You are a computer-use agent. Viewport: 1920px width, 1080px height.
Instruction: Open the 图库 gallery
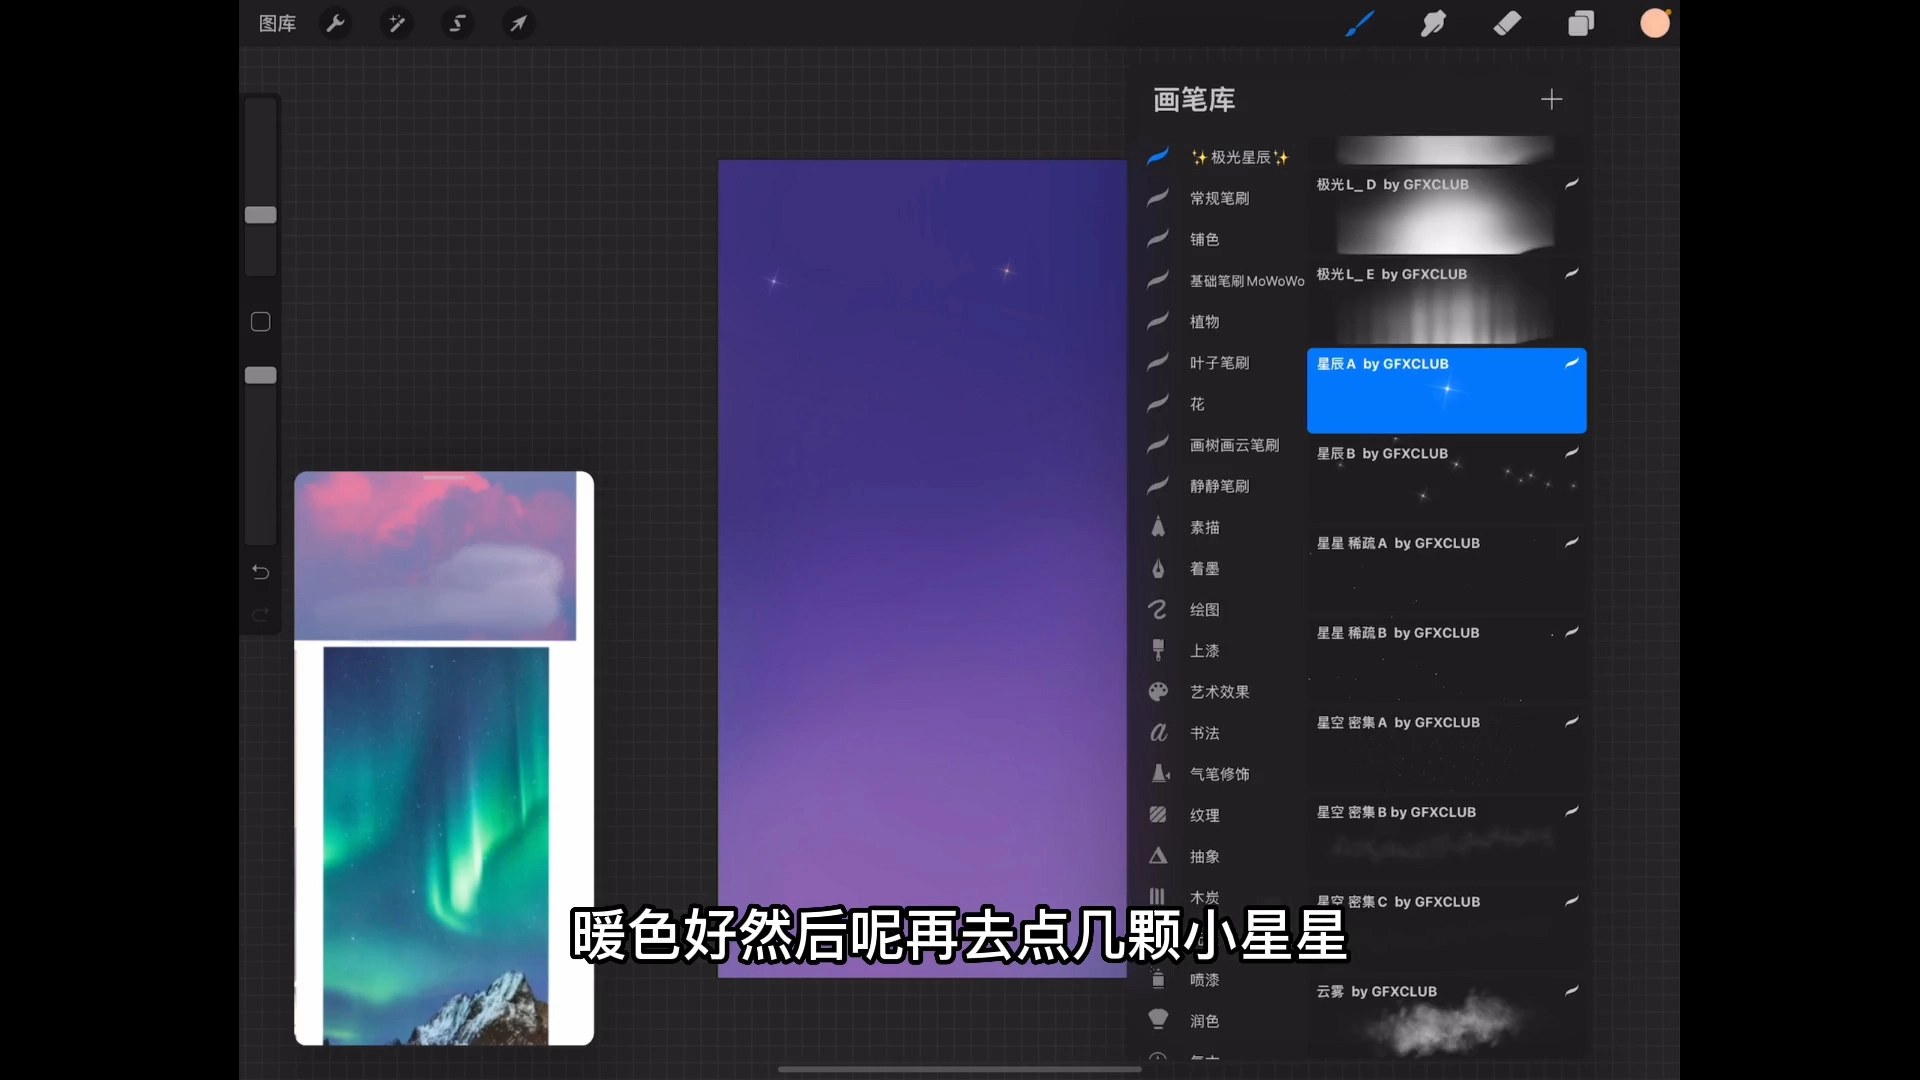[277, 23]
